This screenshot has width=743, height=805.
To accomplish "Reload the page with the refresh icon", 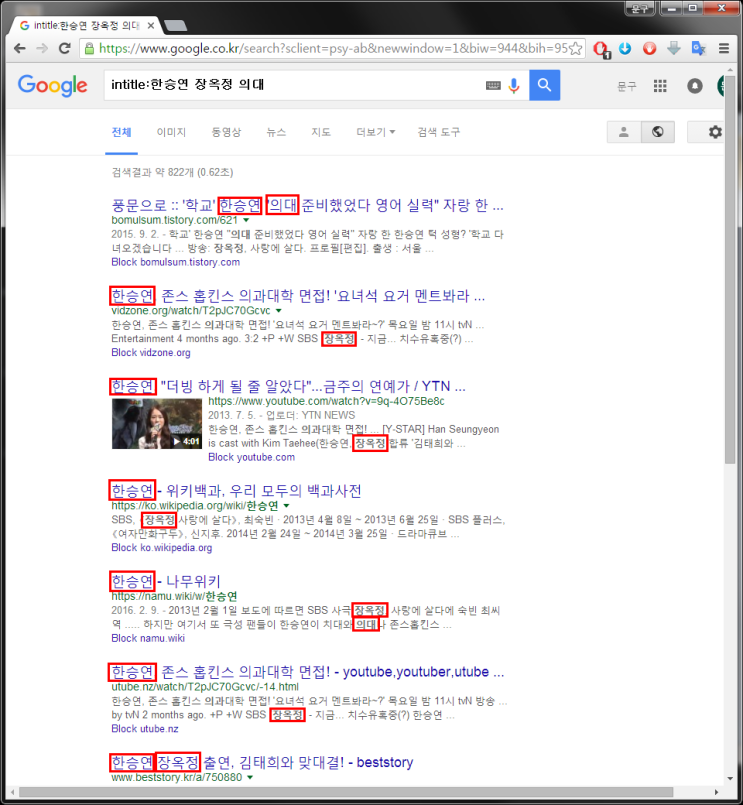I will pos(65,48).
